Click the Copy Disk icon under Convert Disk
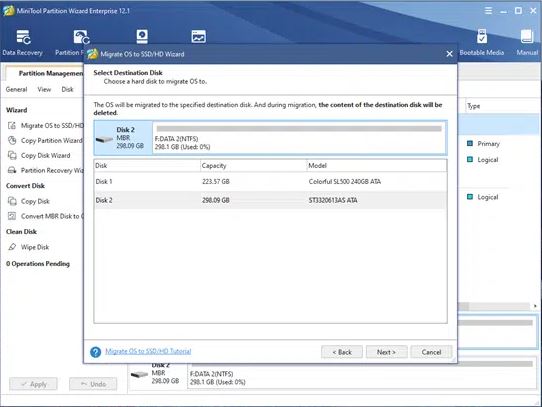This screenshot has width=542, height=407. (x=12, y=201)
